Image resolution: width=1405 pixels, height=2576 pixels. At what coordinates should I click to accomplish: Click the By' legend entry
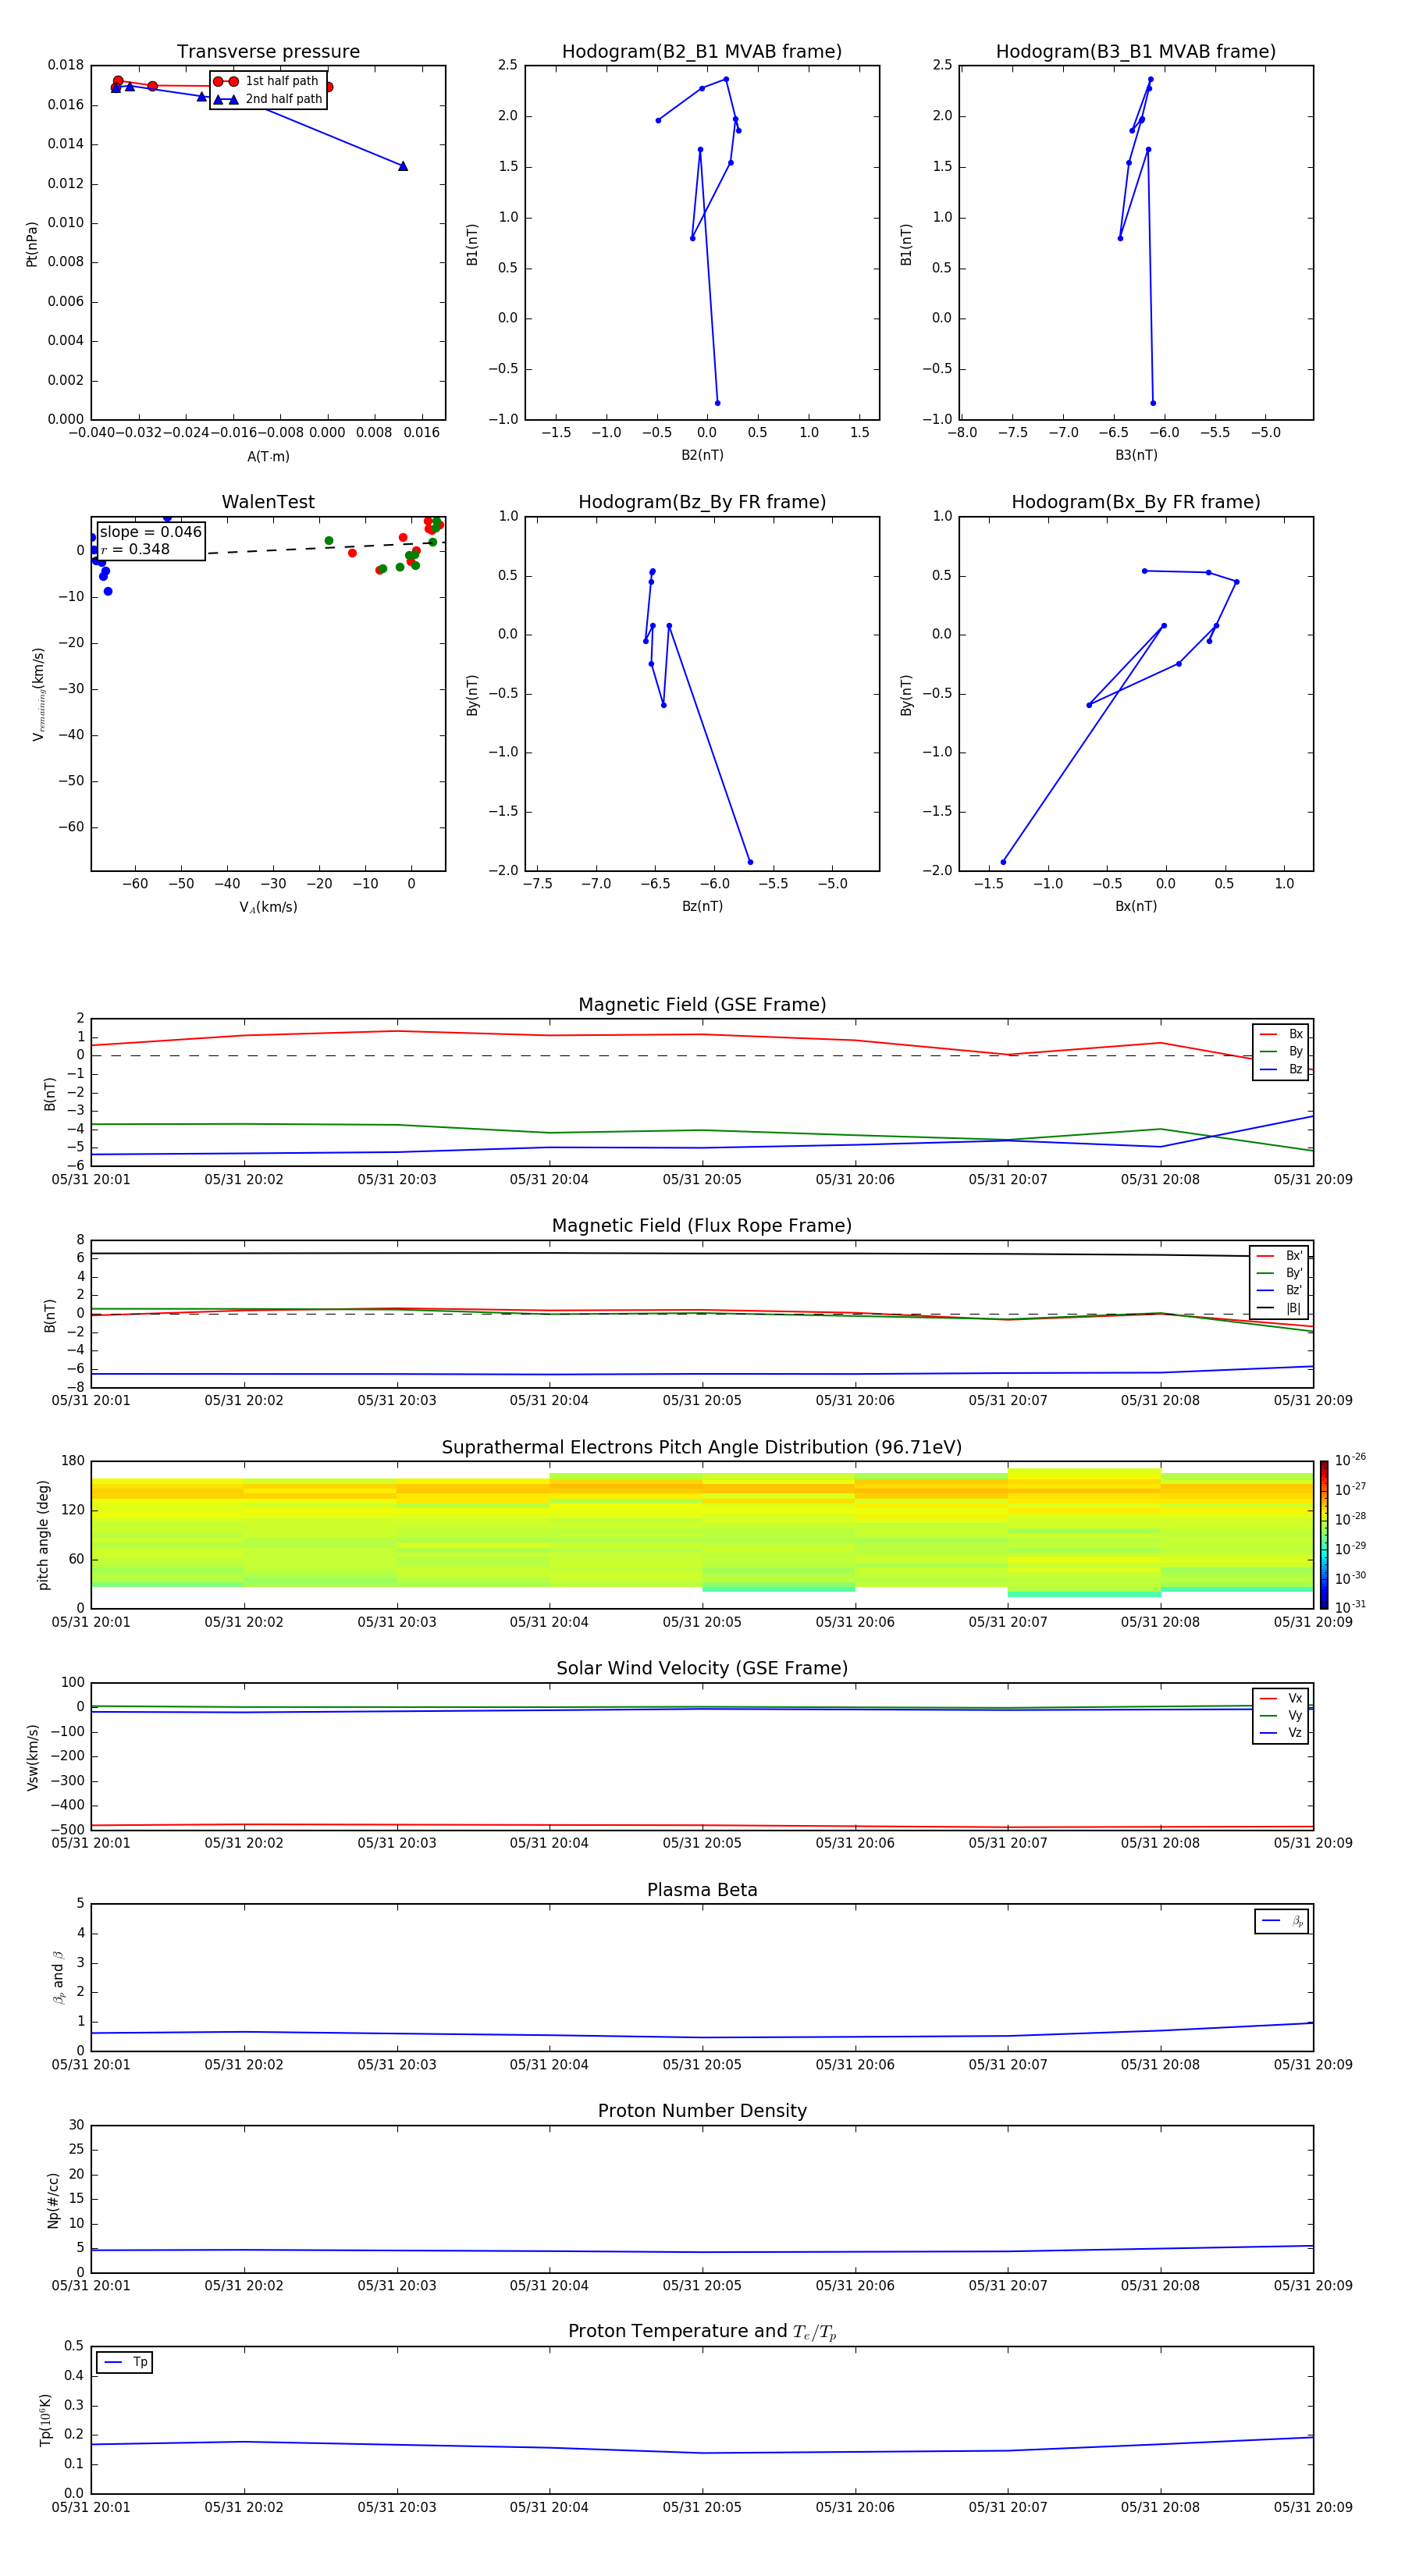pos(1280,1273)
